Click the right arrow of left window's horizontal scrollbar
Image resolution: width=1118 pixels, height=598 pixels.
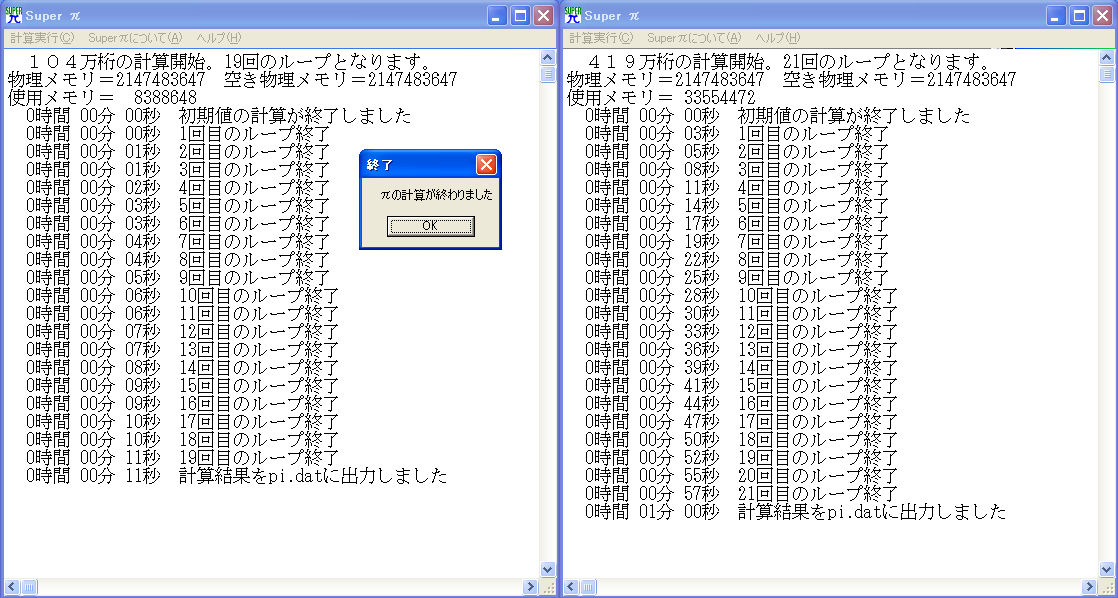click(530, 587)
